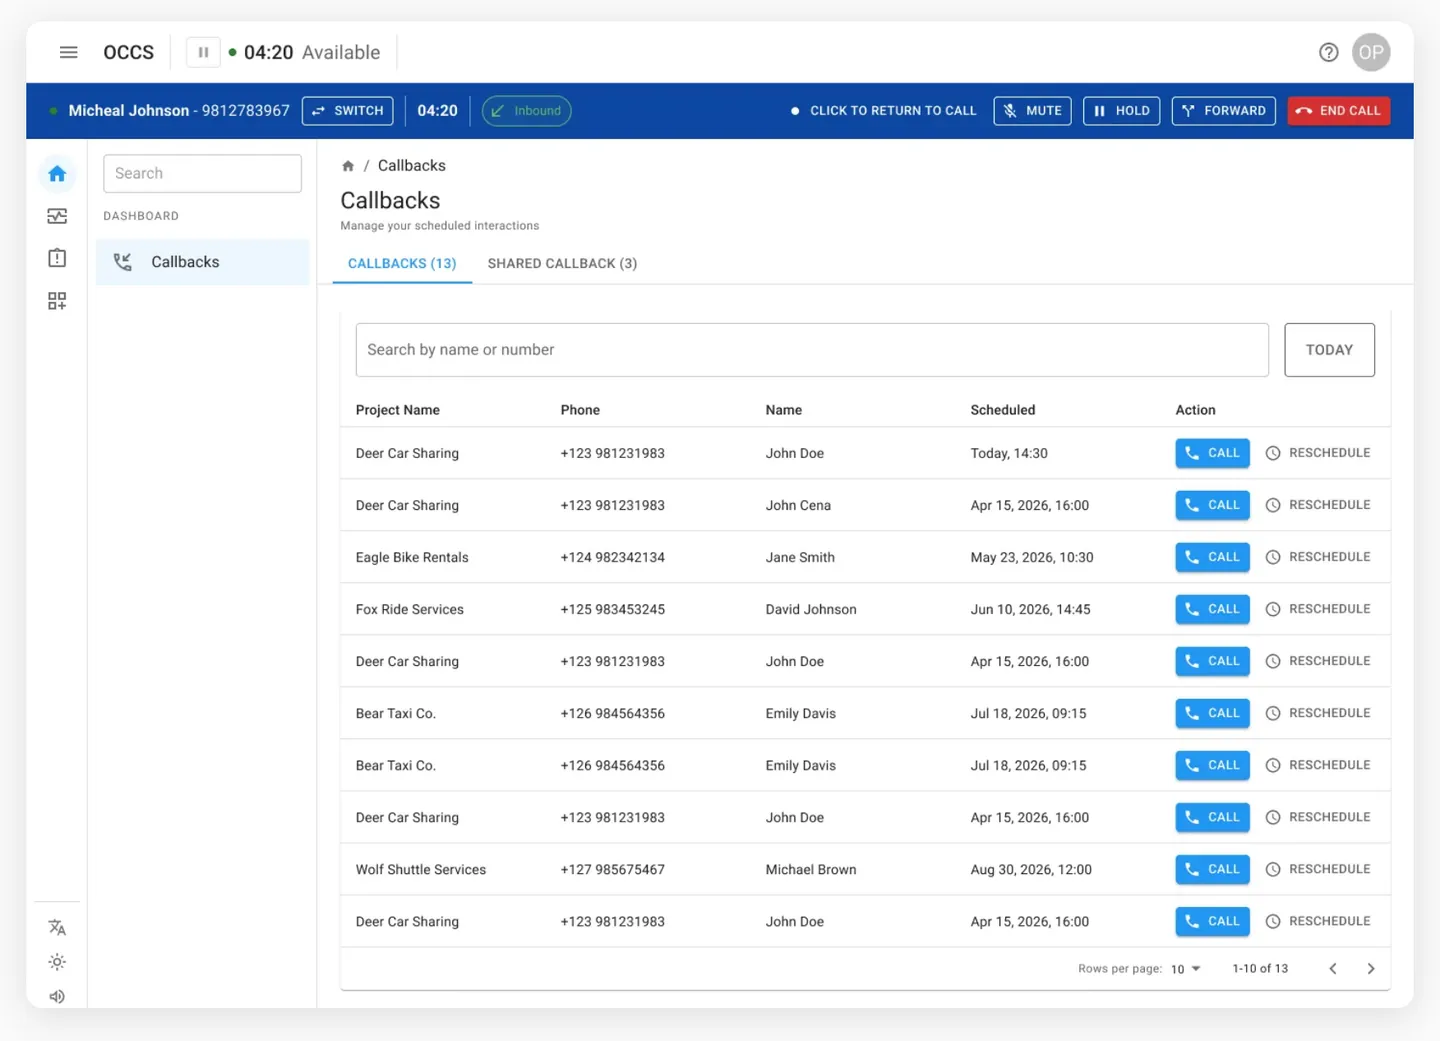This screenshot has height=1041, width=1440.
Task: Open the sound volume settings icon
Action: tap(57, 997)
